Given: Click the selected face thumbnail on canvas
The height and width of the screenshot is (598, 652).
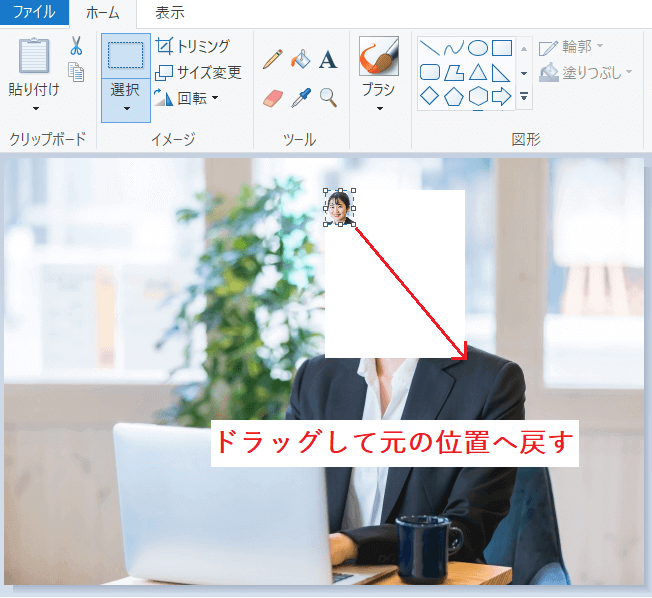Looking at the screenshot, I should coord(339,208).
